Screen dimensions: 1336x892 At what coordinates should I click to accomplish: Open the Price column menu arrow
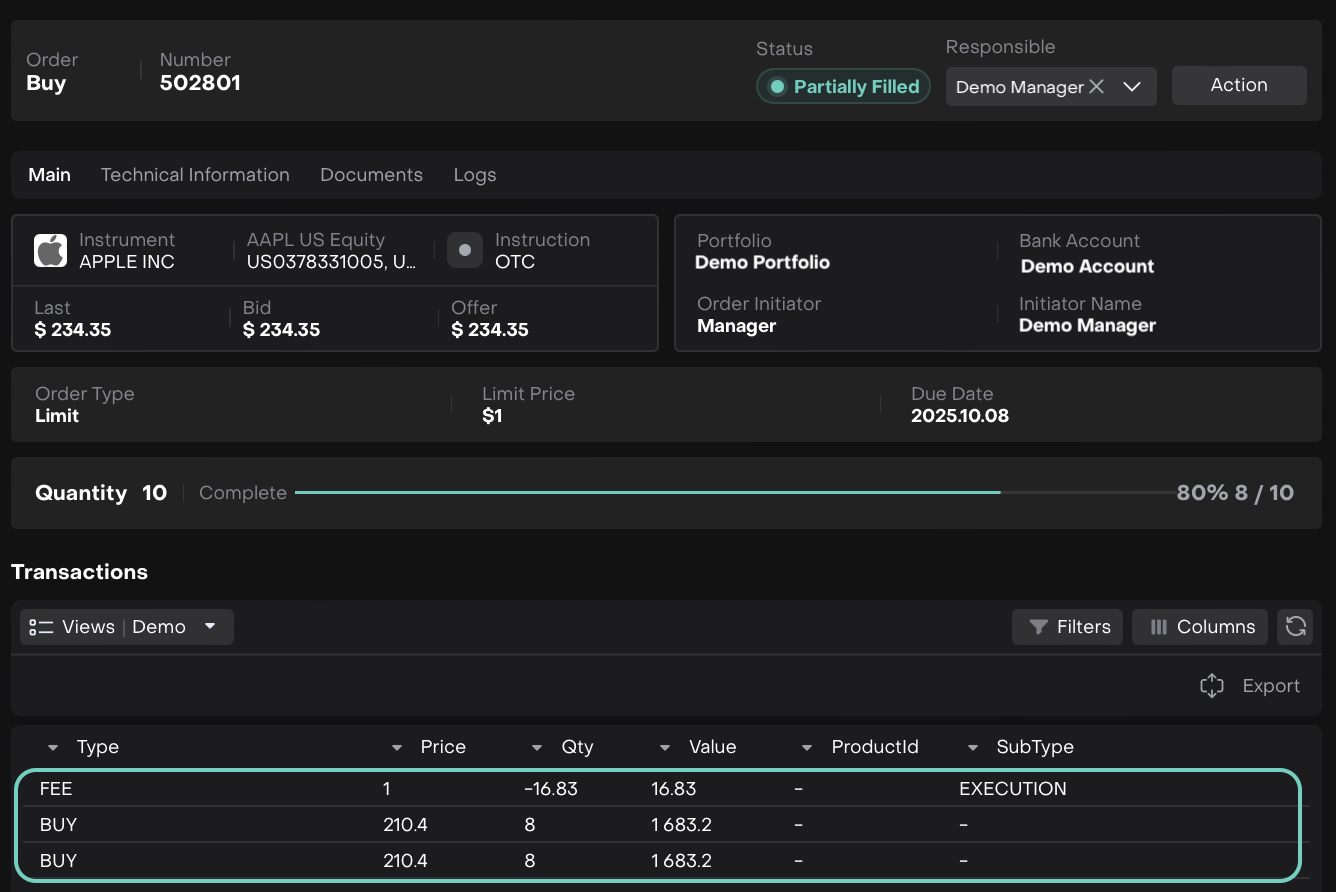pyautogui.click(x=397, y=748)
